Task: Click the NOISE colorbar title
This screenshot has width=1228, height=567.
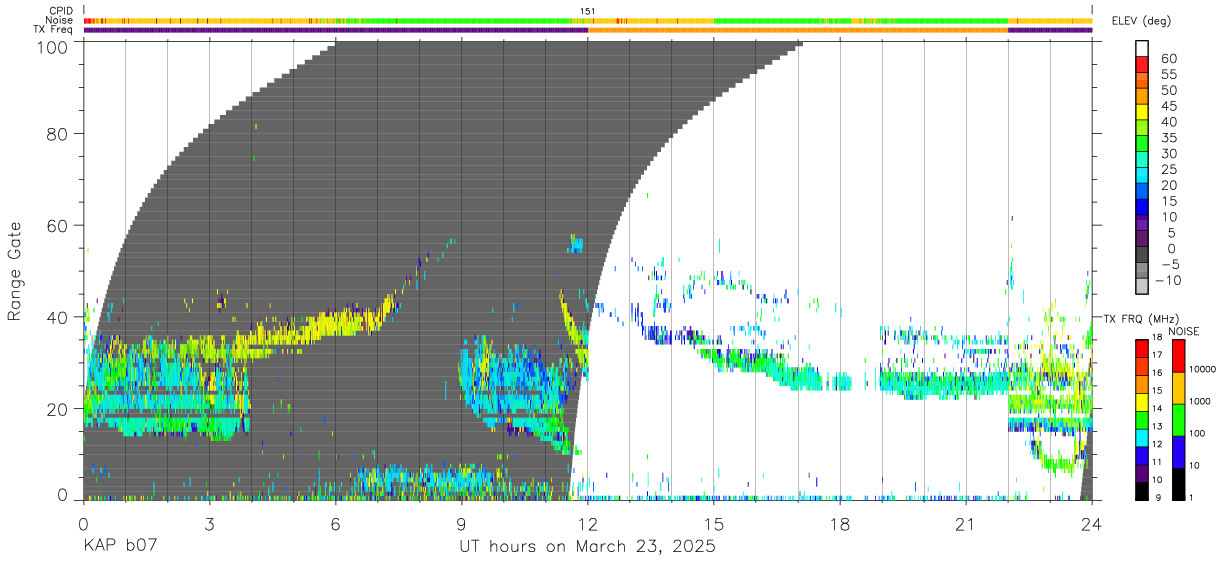Action: 1182,331
